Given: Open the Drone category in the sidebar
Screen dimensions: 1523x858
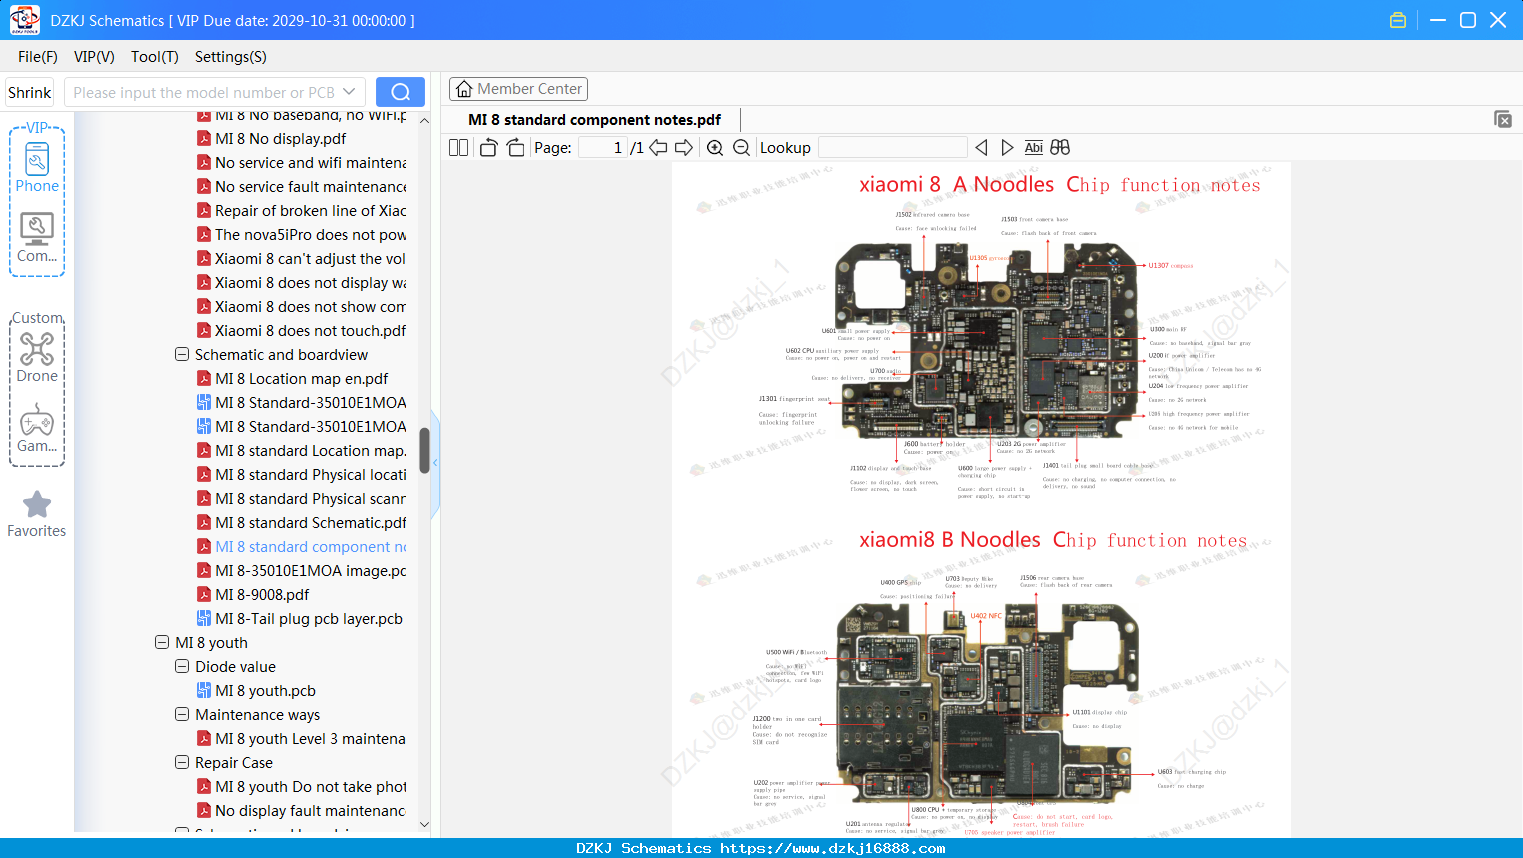Looking at the screenshot, I should click(x=37, y=357).
